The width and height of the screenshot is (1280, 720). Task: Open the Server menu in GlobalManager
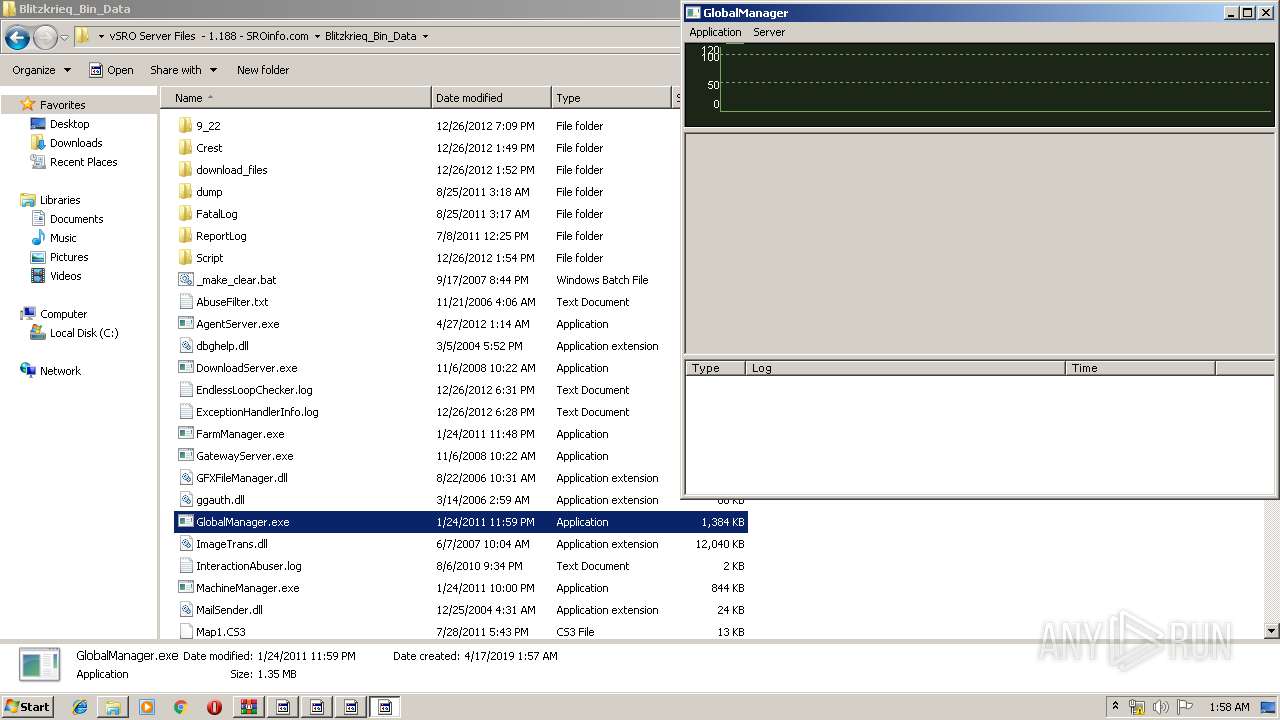(x=769, y=32)
